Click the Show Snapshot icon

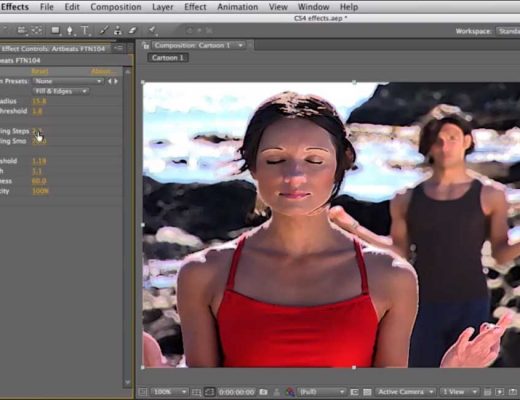(277, 392)
